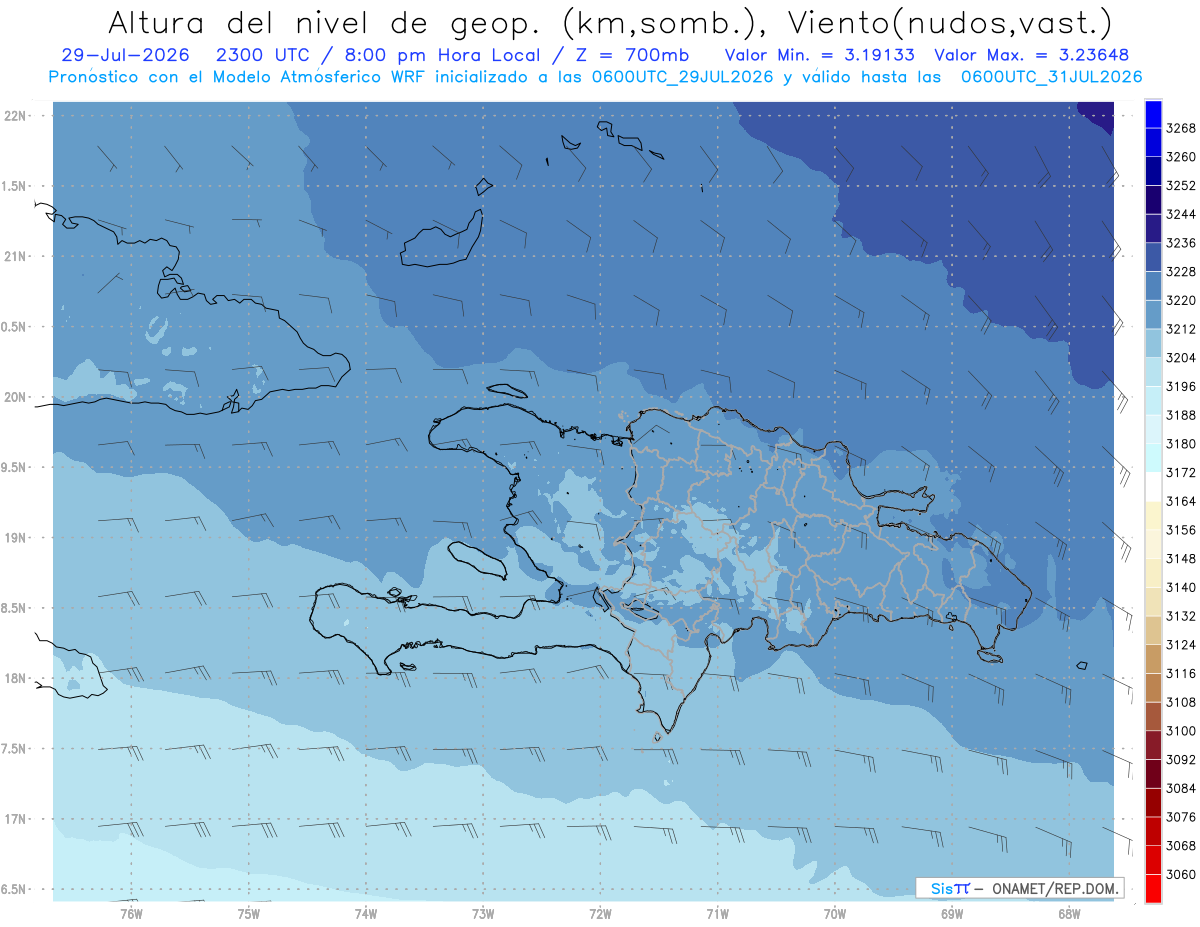Viewport: 1200px width, 927px height.
Task: Click the 71W longitude axis label
Action: 717,912
